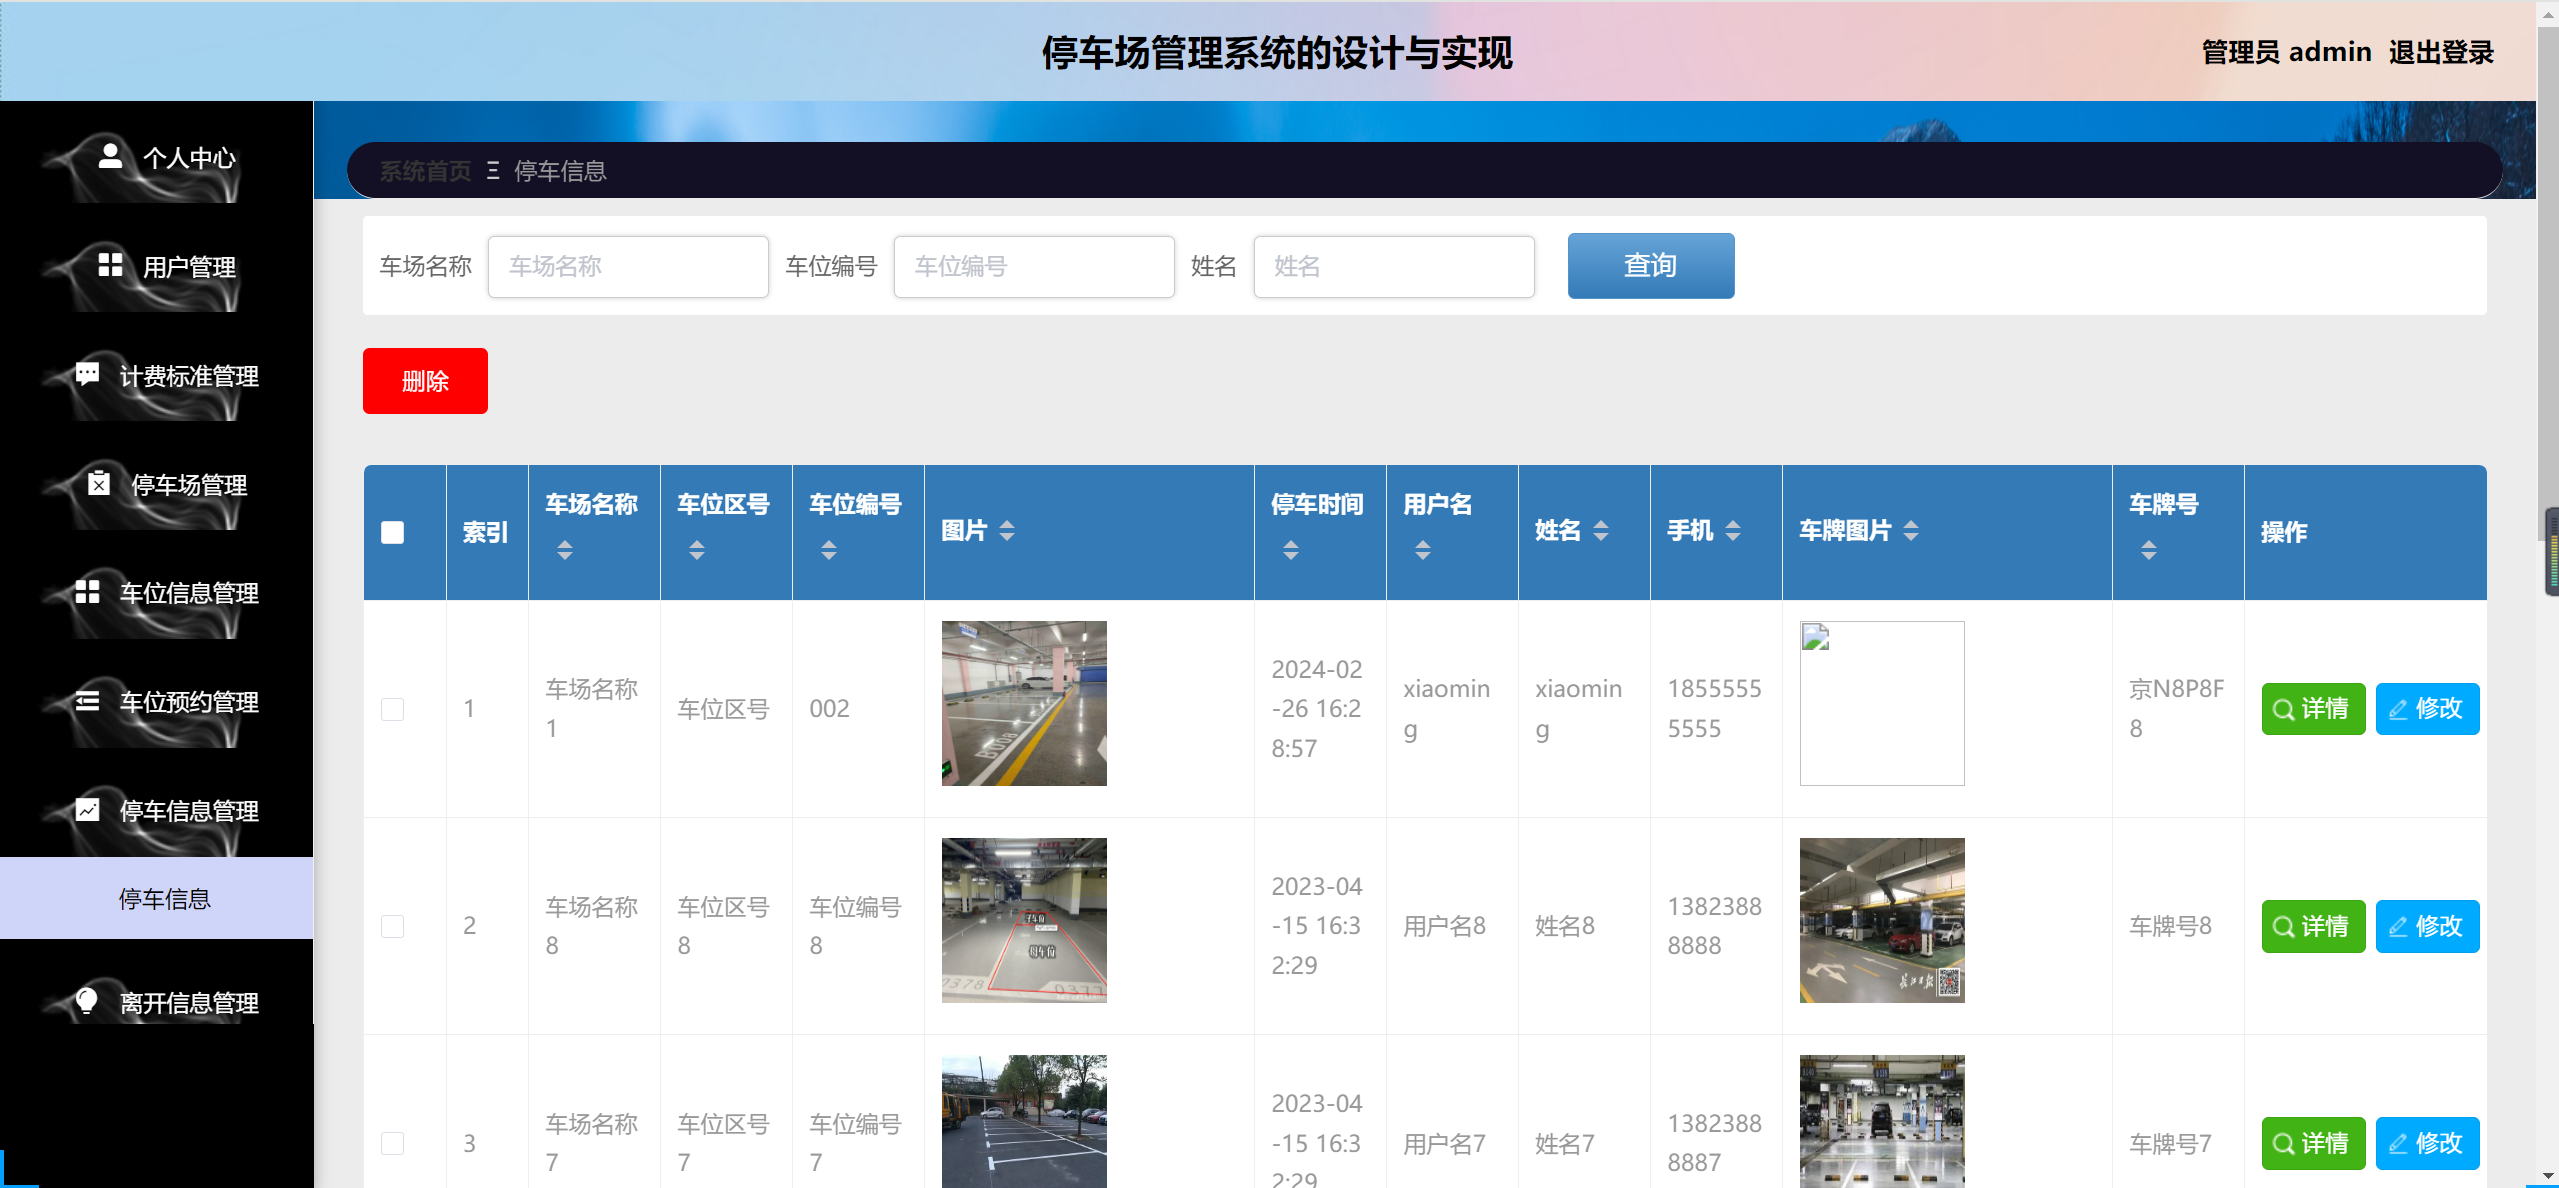2559x1188 pixels.
Task: Open the 车位信息管理 menu
Action: tap(156, 594)
